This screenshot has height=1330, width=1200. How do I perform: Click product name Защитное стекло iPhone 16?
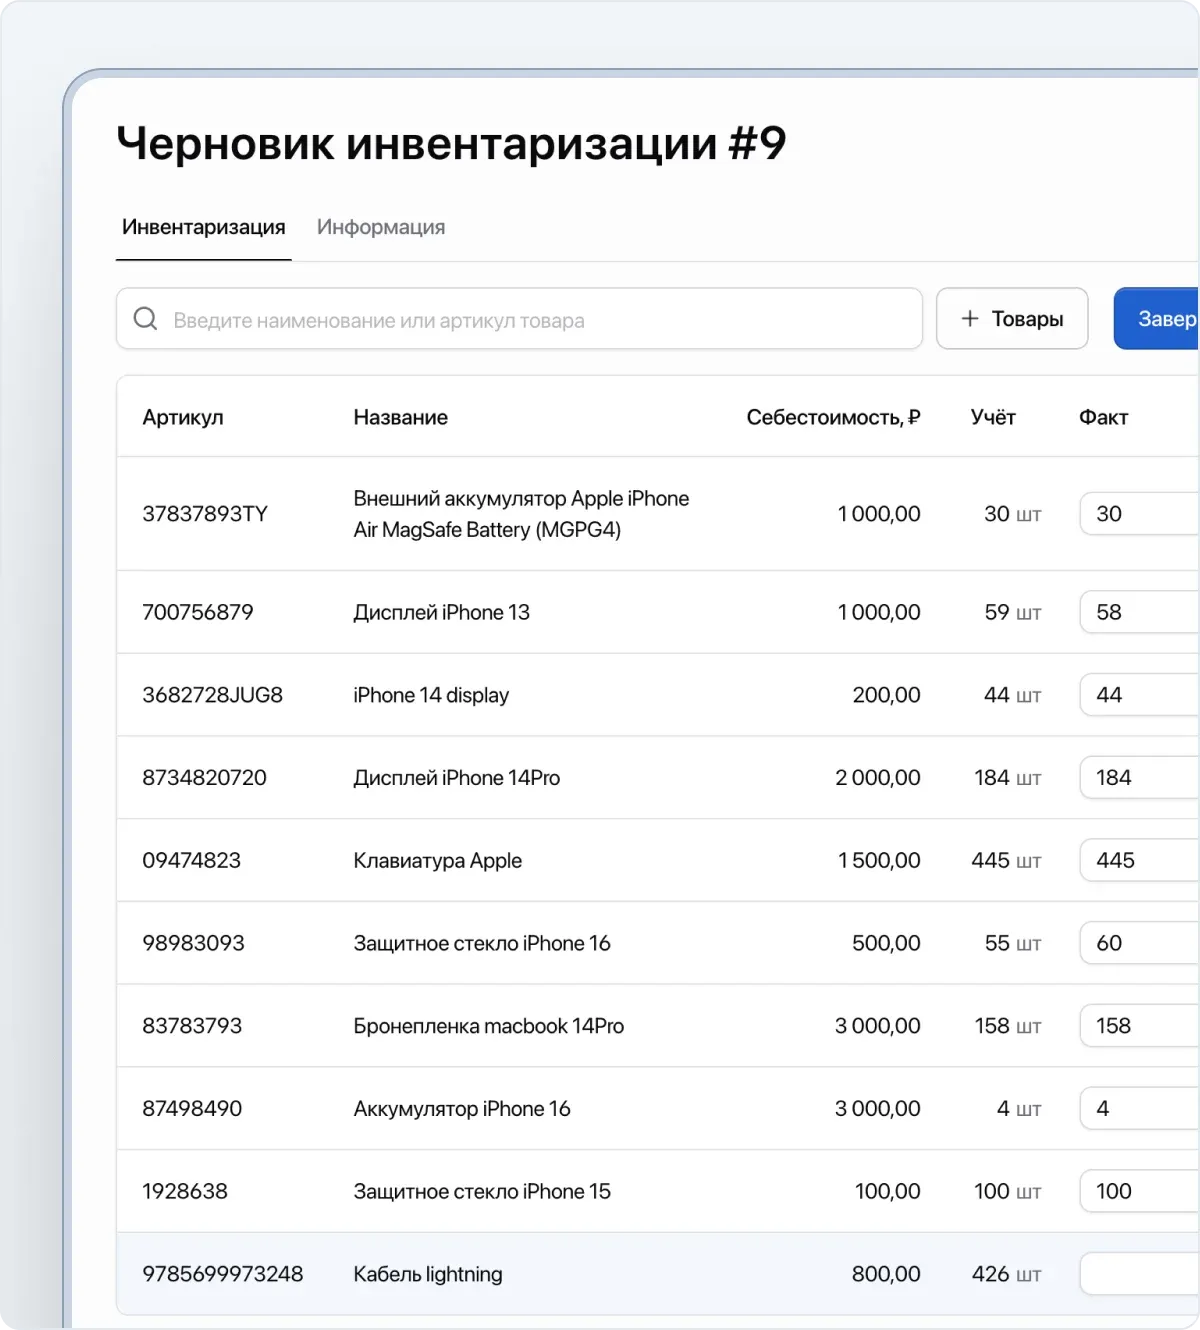coord(481,943)
